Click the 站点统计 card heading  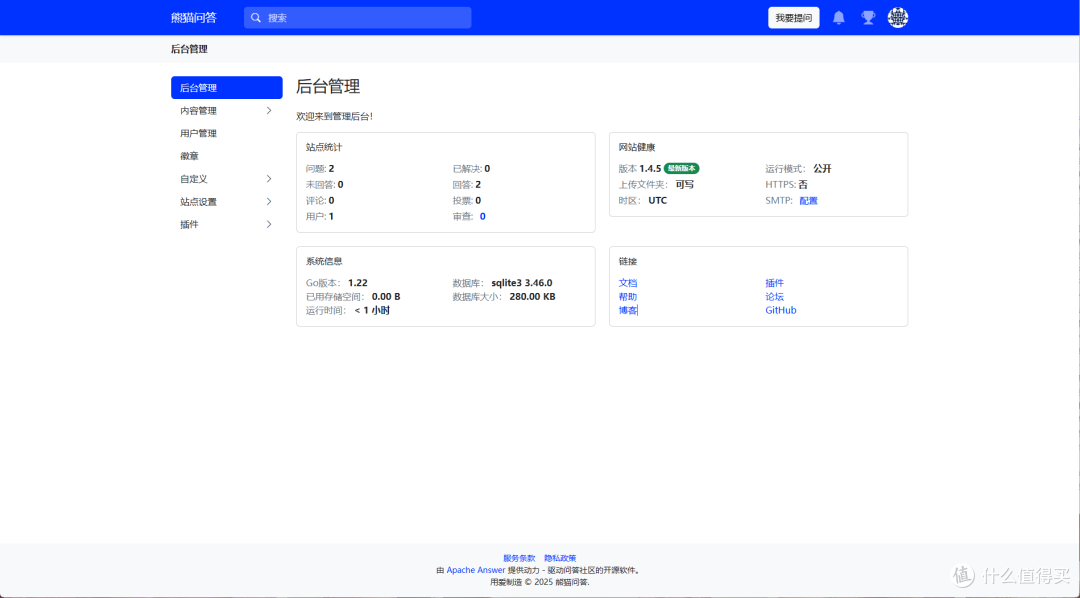(x=324, y=147)
